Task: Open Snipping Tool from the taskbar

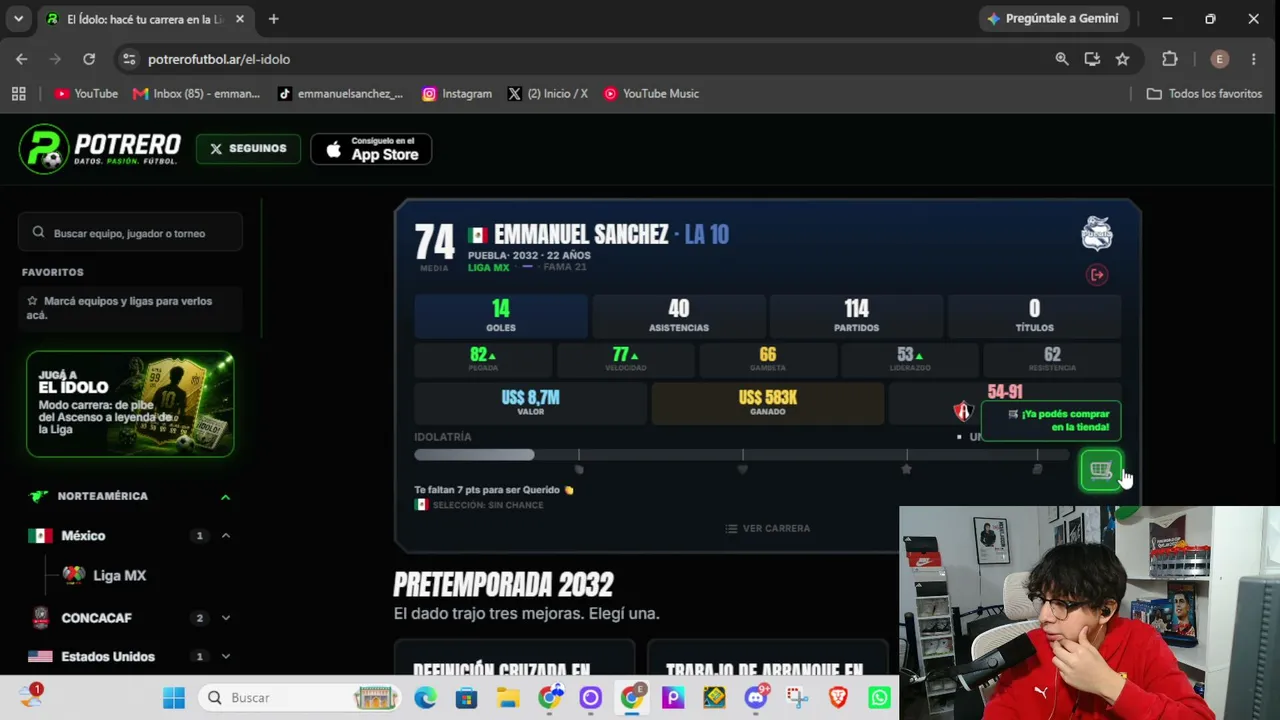Action: coord(797,697)
